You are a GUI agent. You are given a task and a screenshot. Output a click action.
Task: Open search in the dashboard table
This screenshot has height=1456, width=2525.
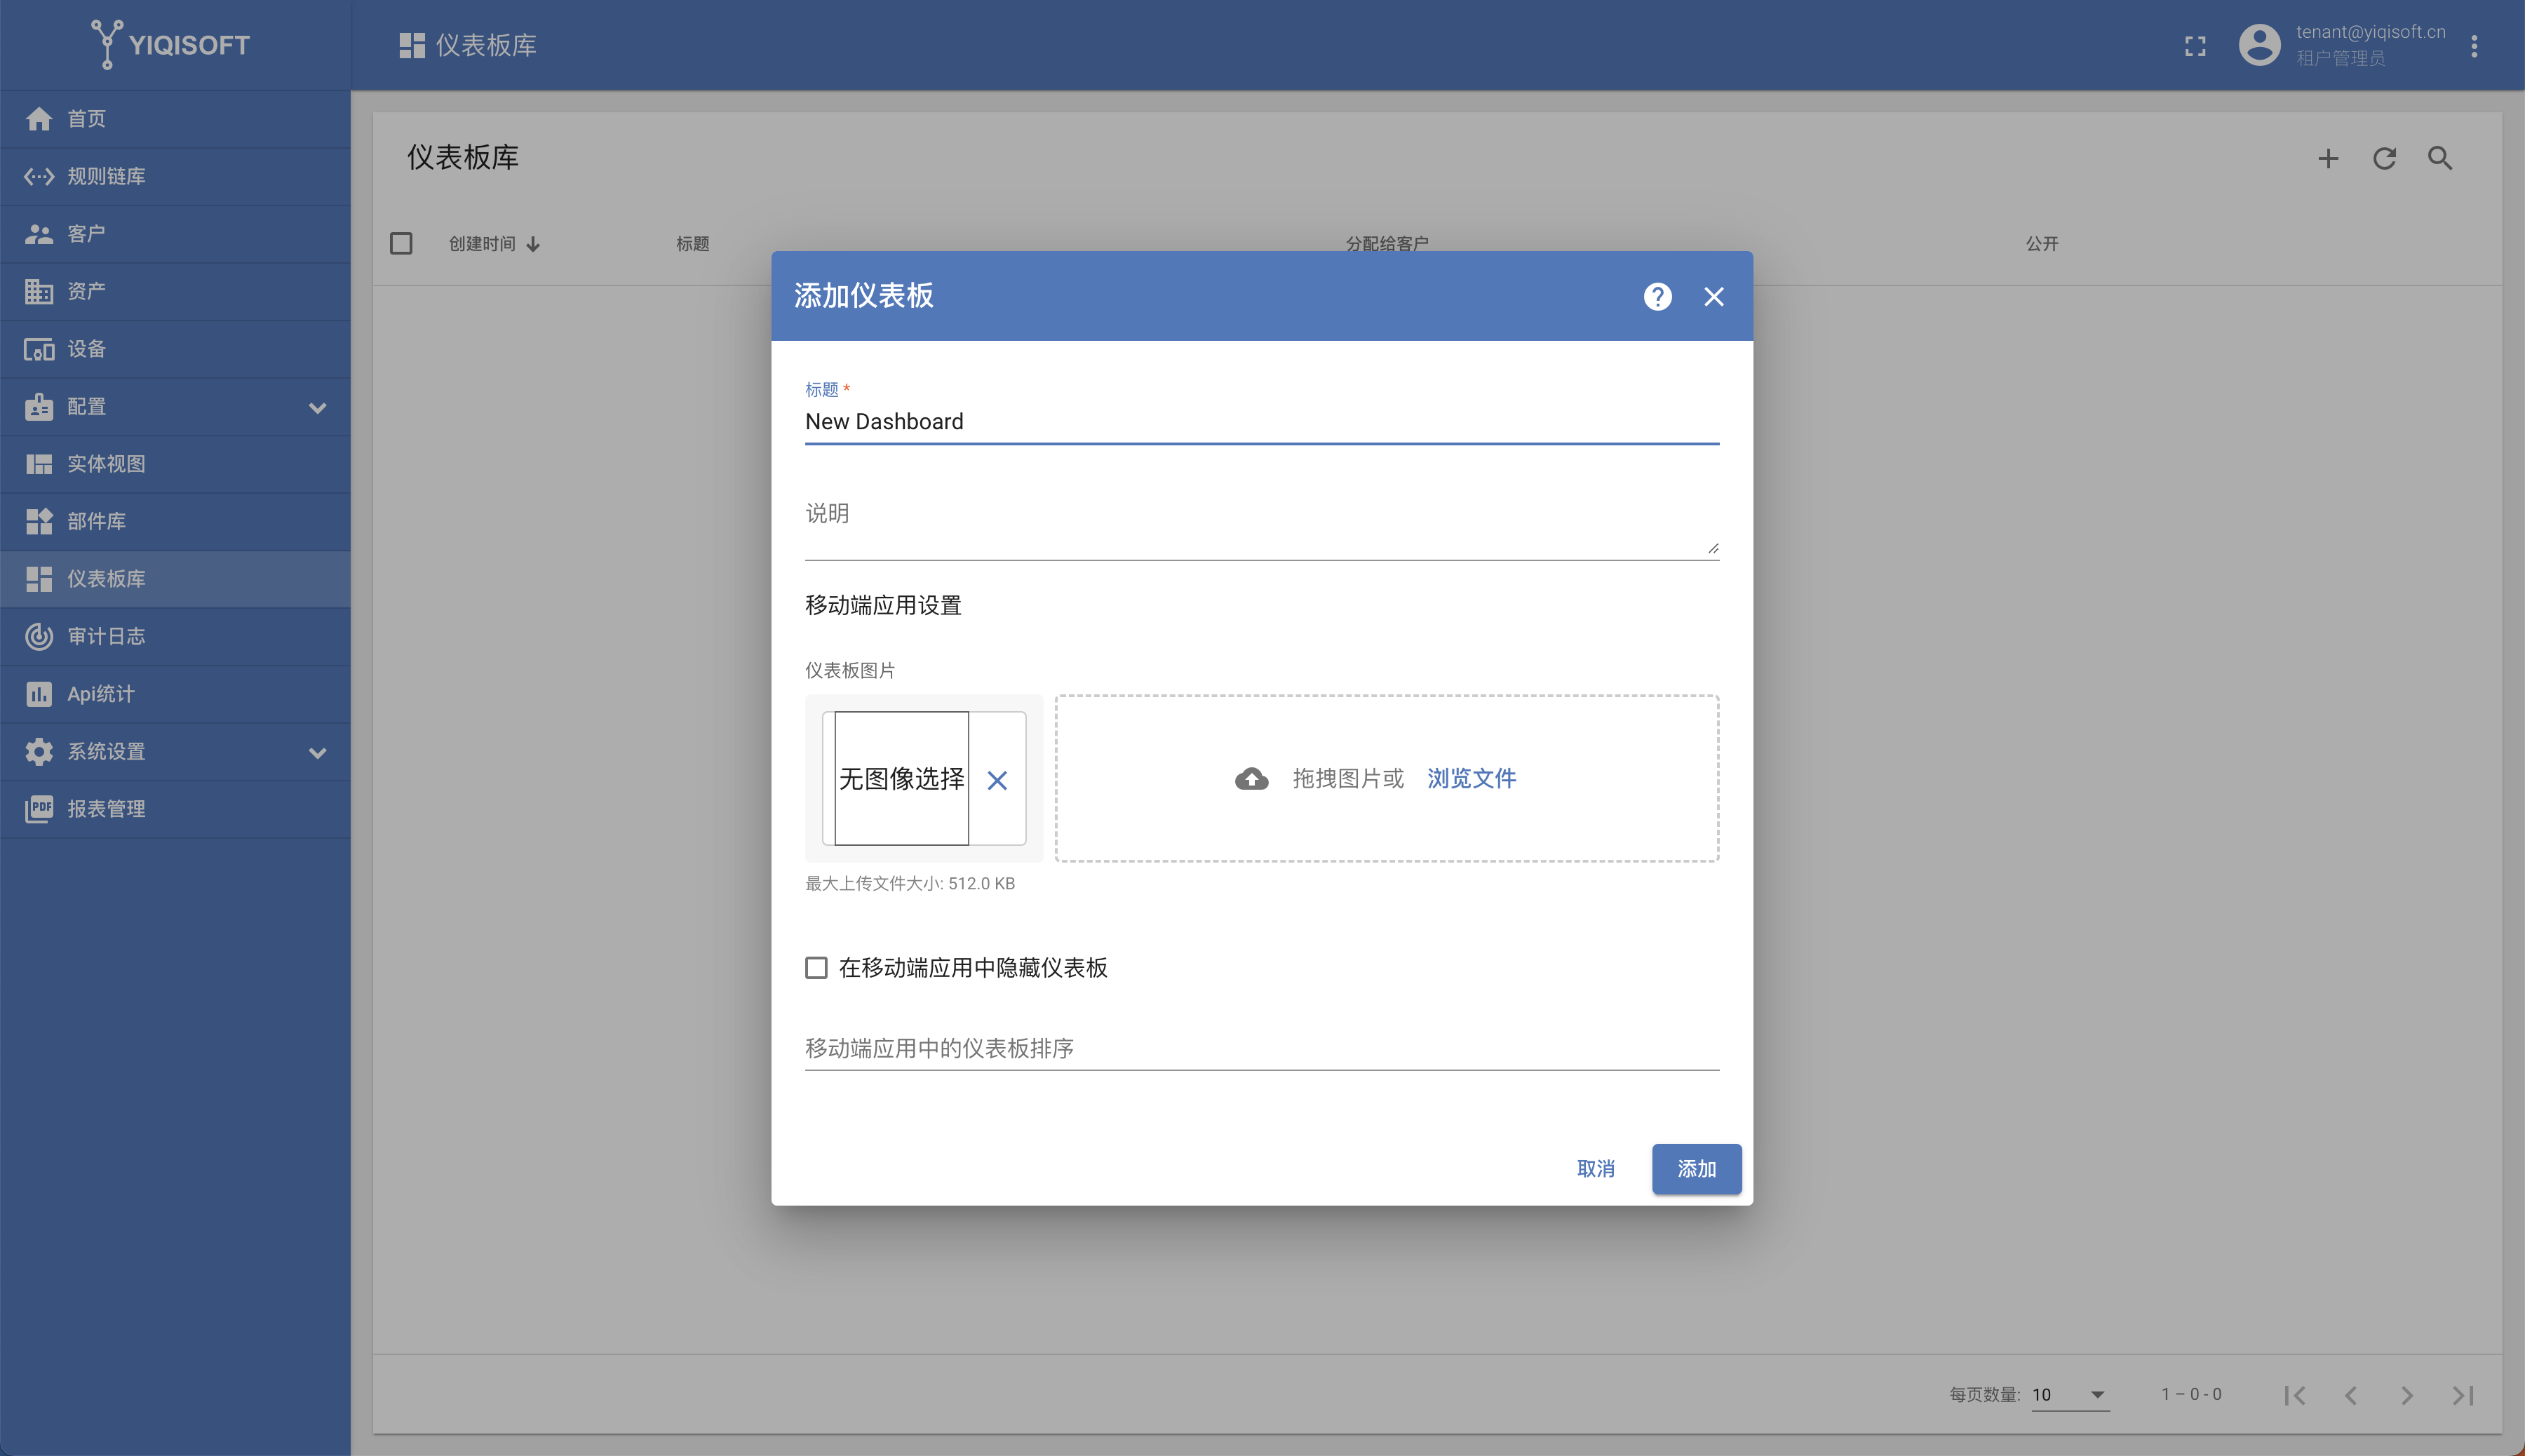[x=2440, y=158]
